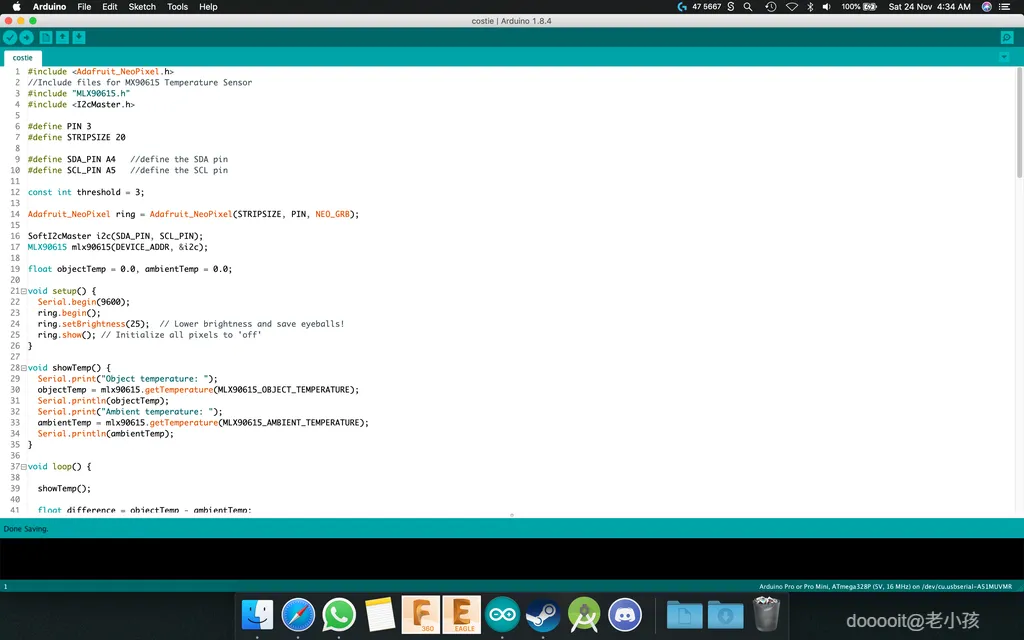Open the Help menu
Viewport: 1024px width, 640px height.
pos(208,7)
